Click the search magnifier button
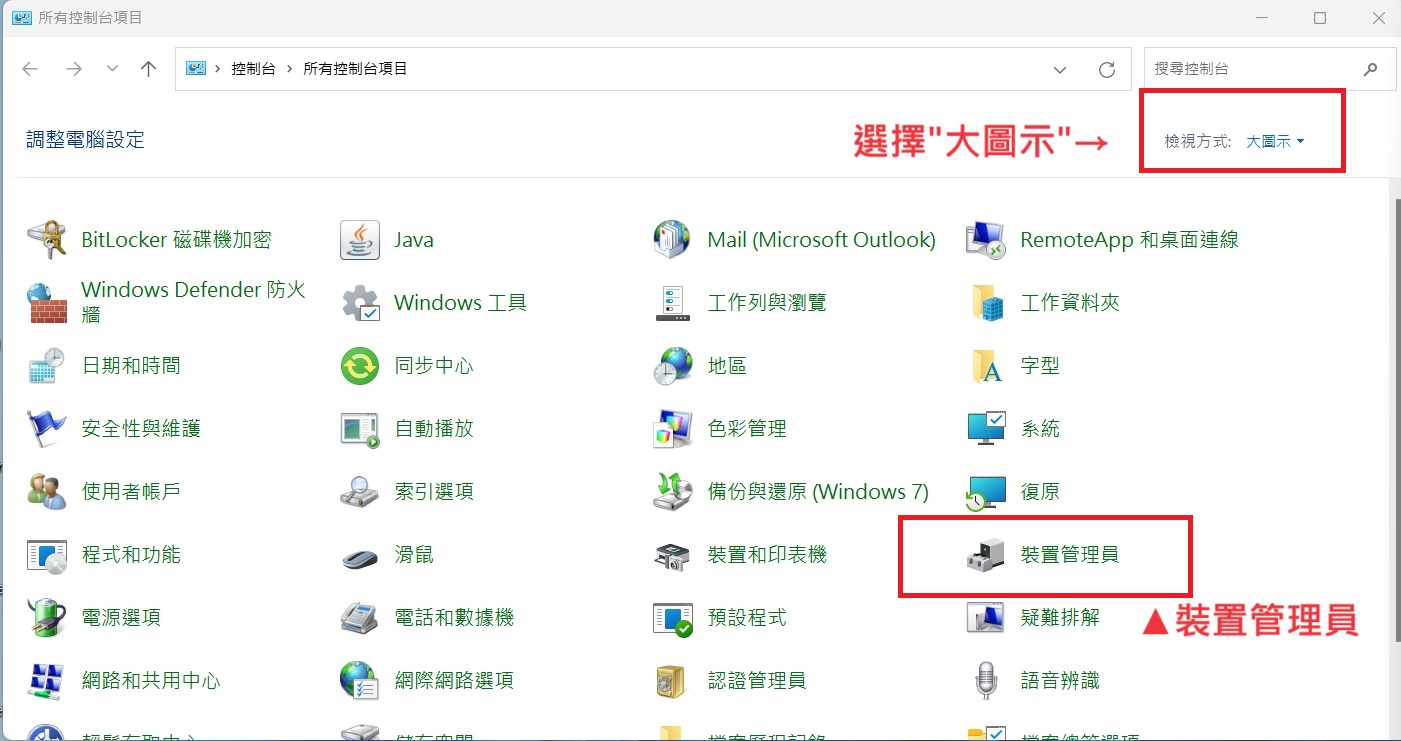This screenshot has height=741, width=1401. (x=1370, y=69)
